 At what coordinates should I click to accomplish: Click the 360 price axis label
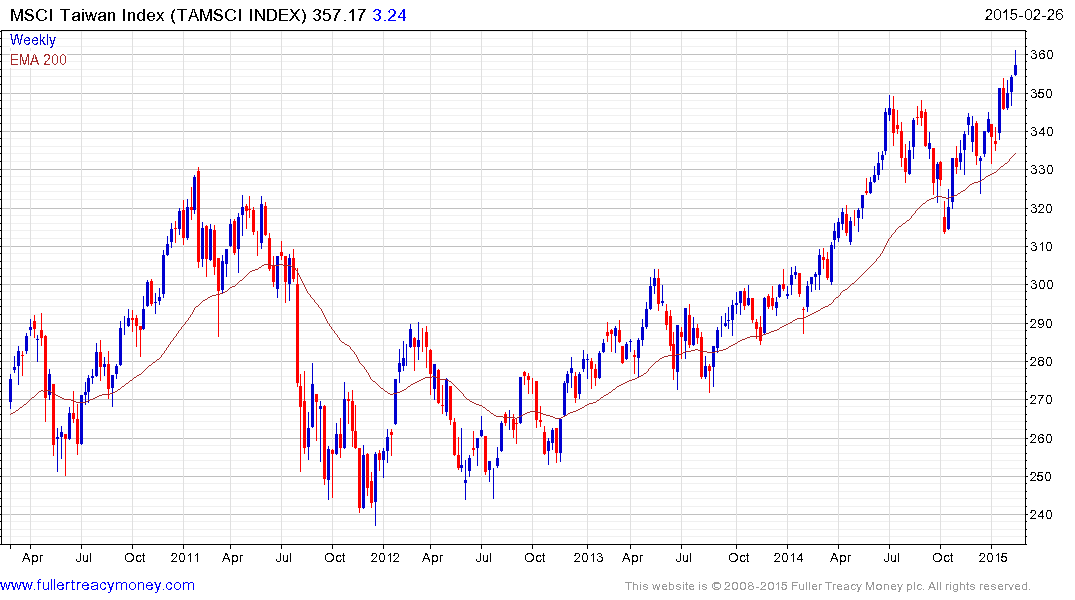point(1042,55)
